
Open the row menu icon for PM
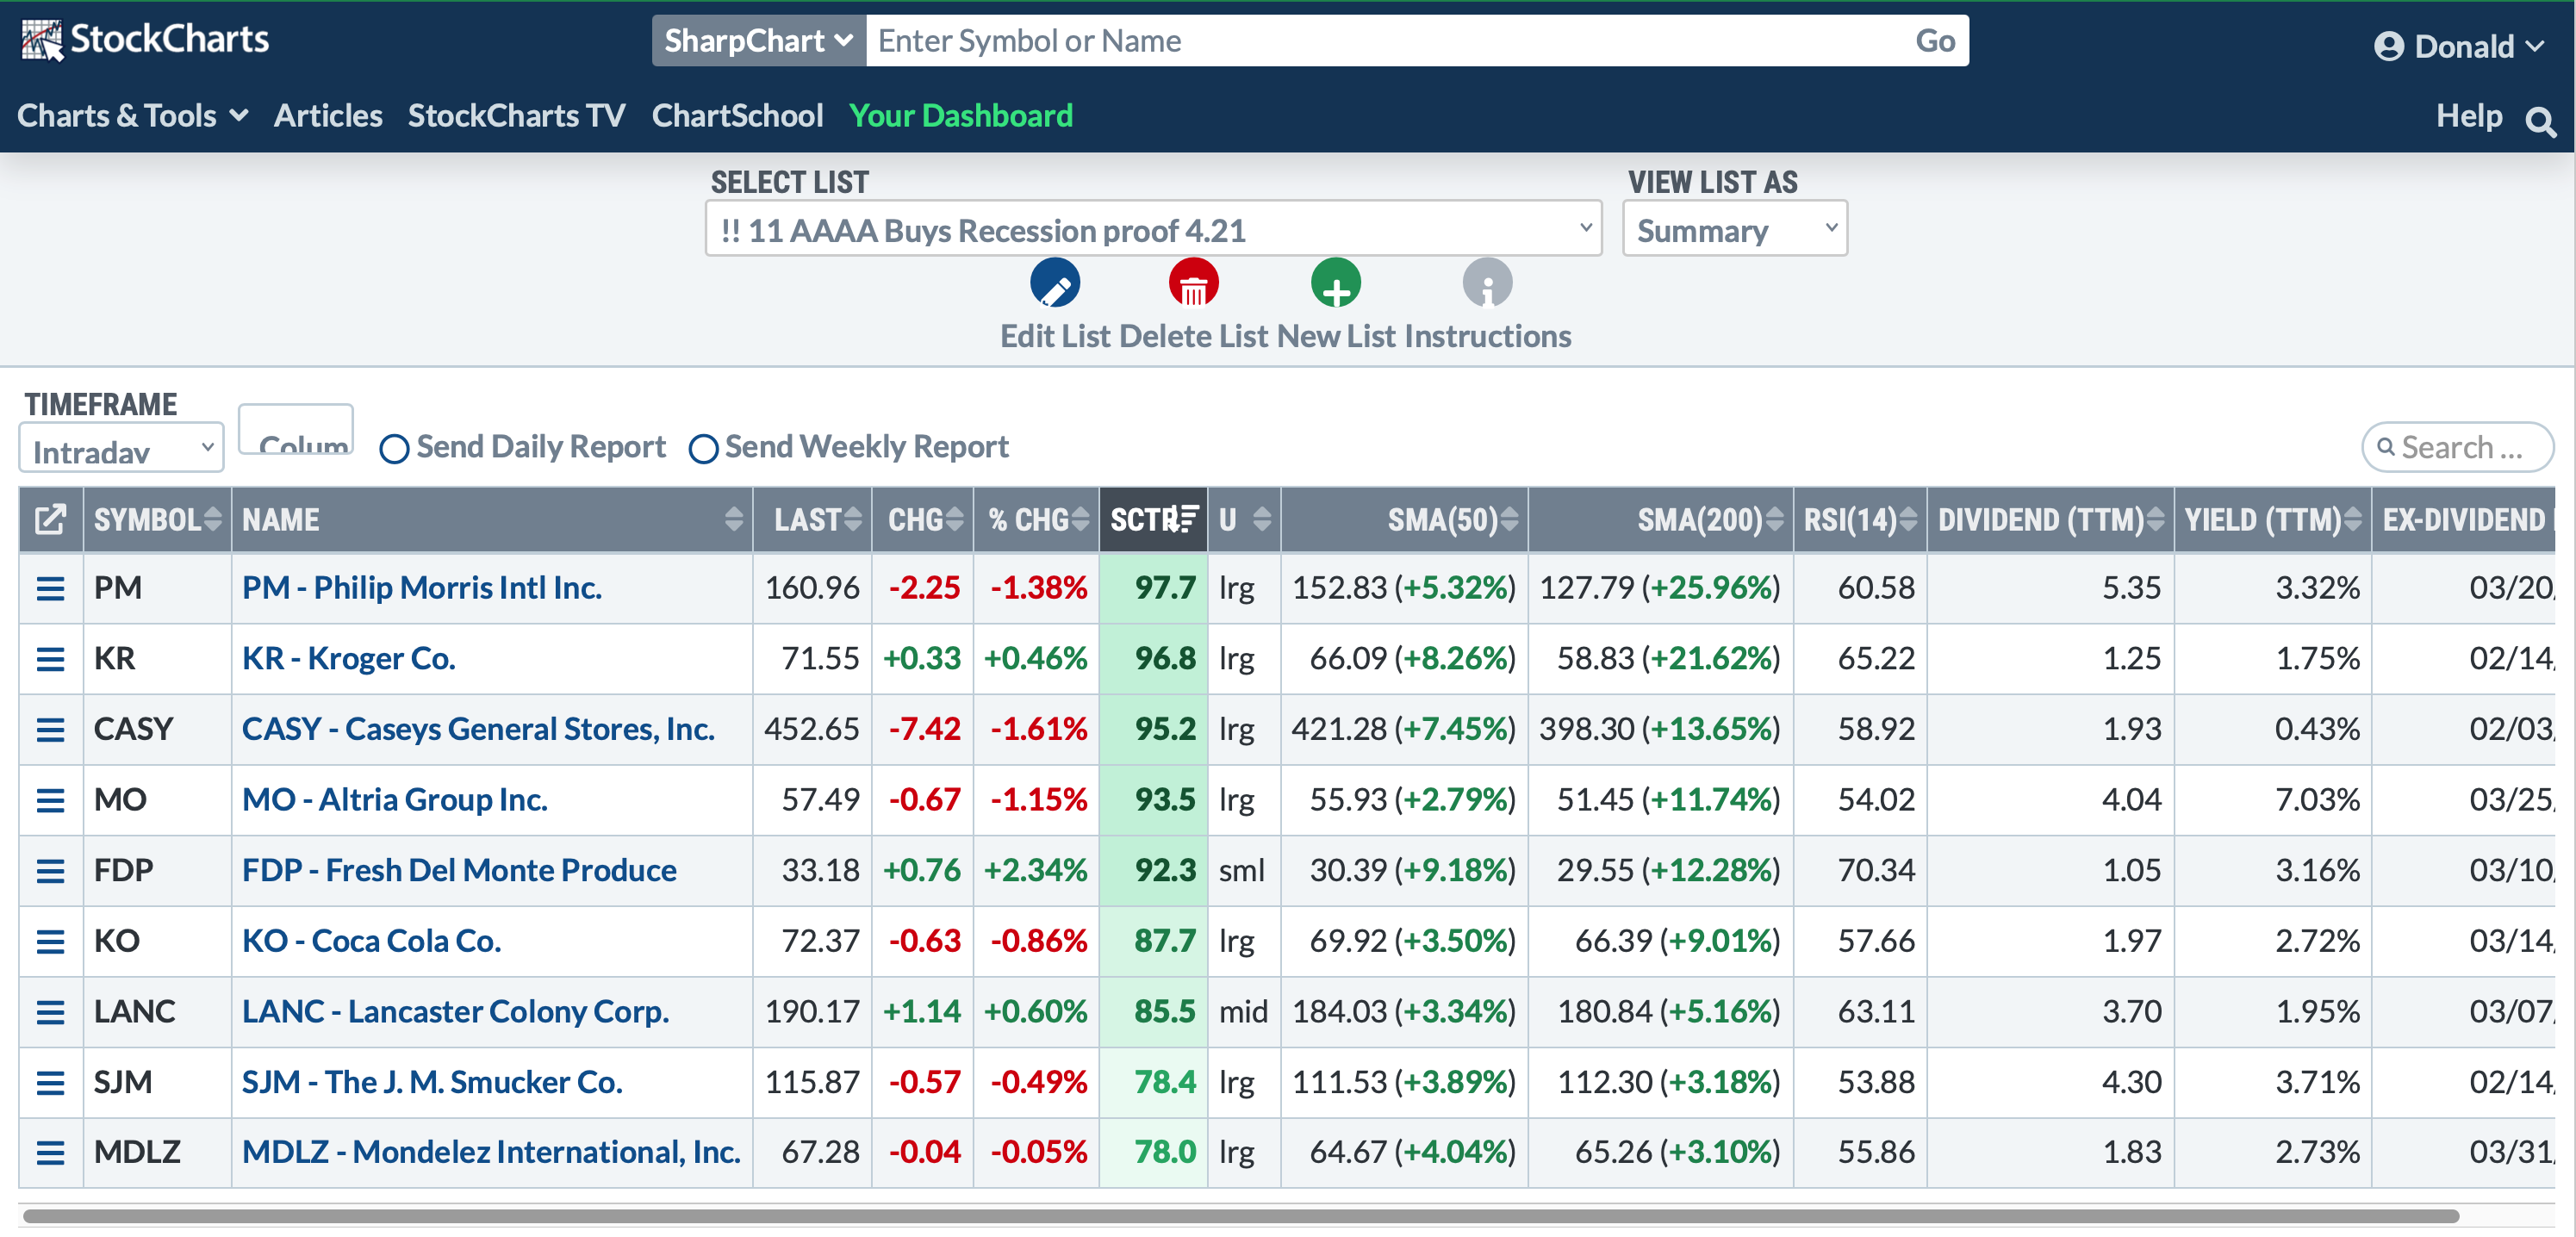point(50,588)
